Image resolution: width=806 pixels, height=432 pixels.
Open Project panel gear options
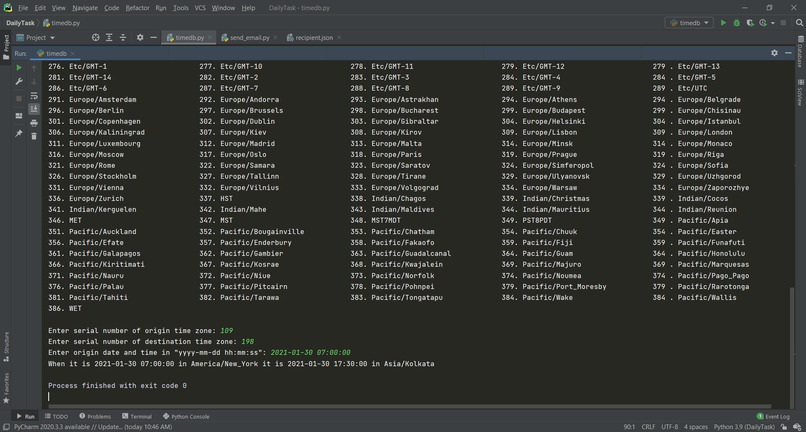coord(140,38)
